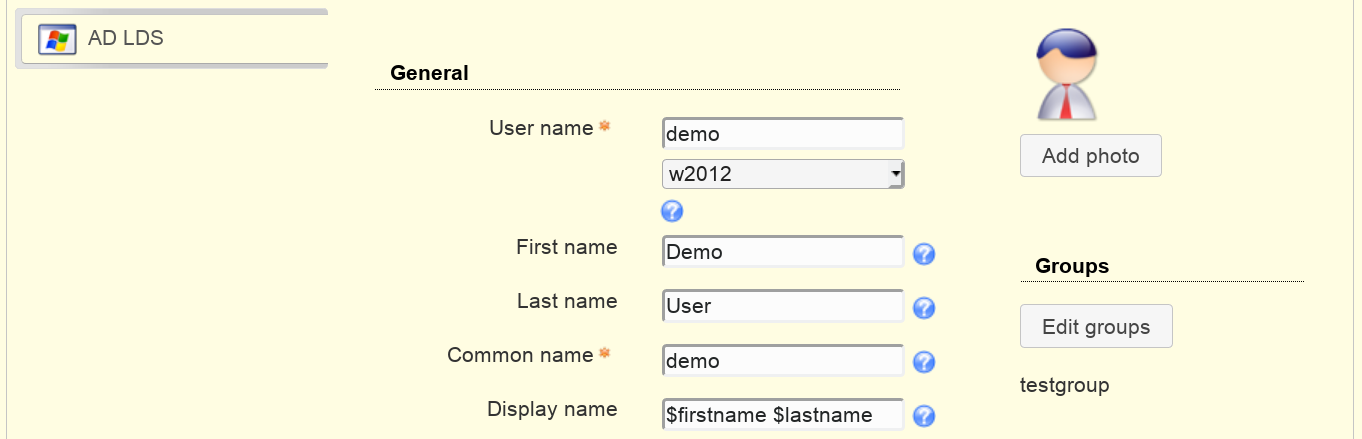The width and height of the screenshot is (1362, 439).
Task: Show help for the Last name field
Action: coord(924,308)
